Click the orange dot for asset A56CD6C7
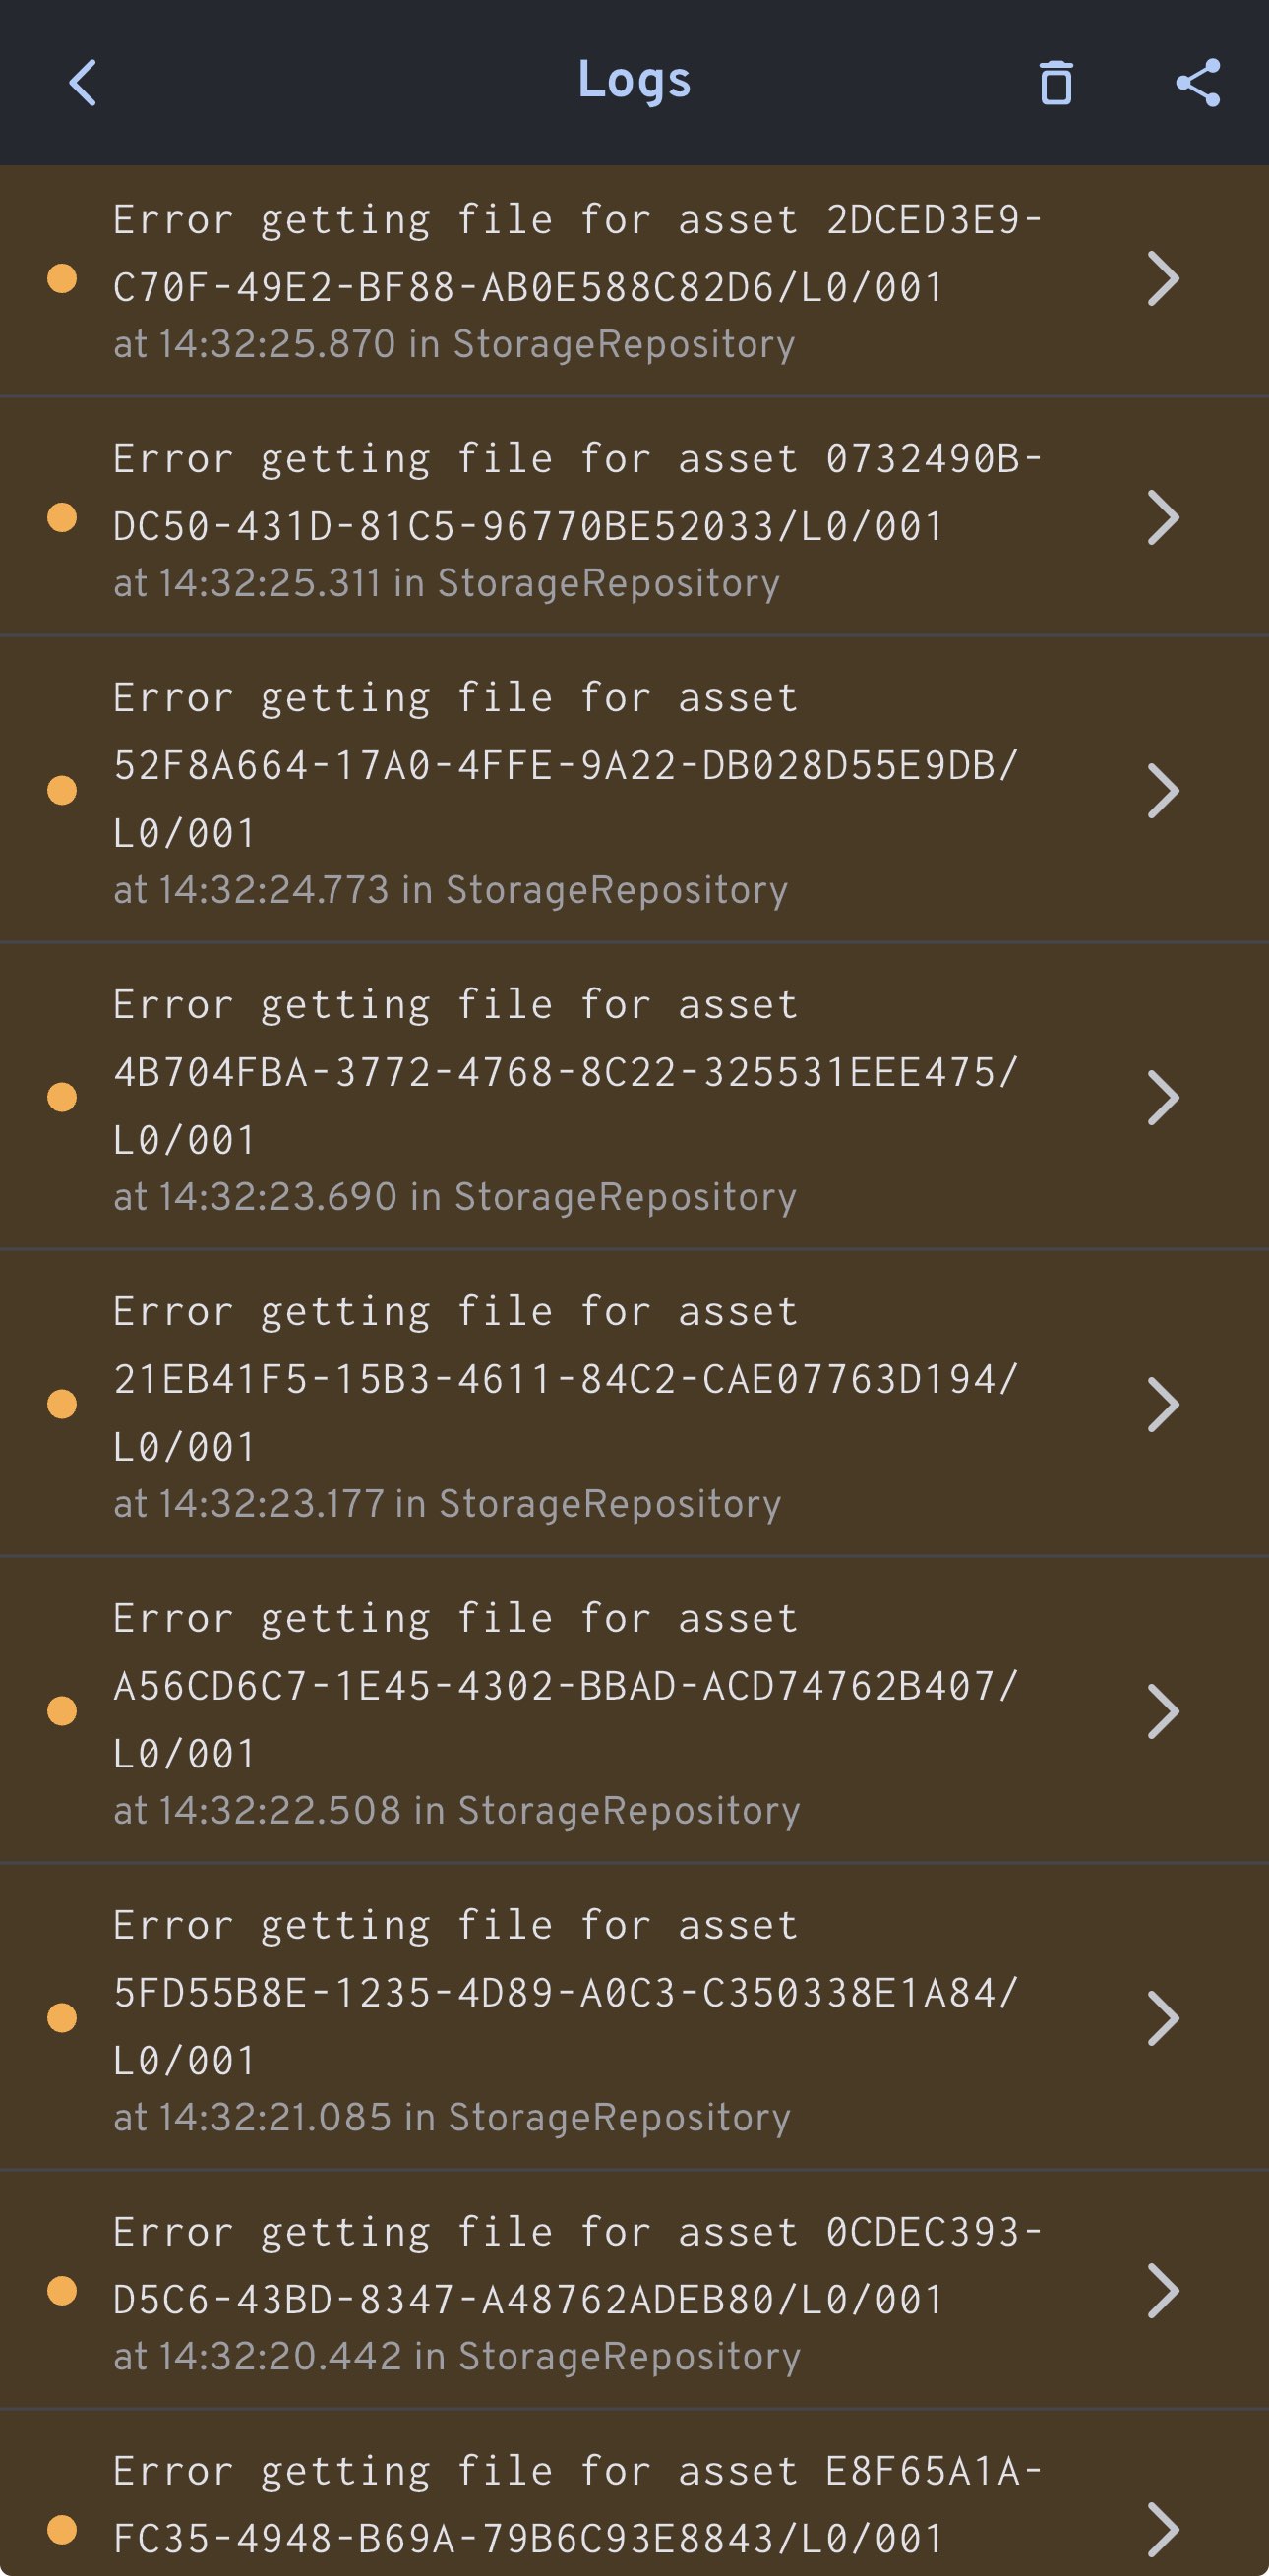This screenshot has height=2576, width=1269. pos(62,1711)
